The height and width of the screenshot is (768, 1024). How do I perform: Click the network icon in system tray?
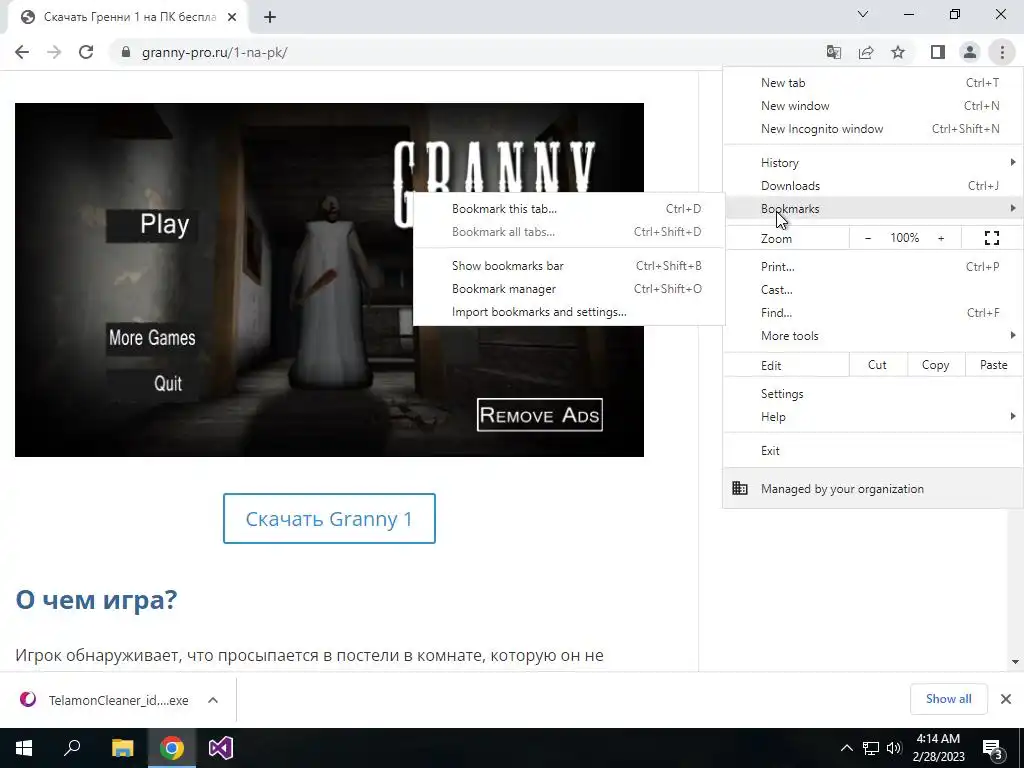point(871,748)
